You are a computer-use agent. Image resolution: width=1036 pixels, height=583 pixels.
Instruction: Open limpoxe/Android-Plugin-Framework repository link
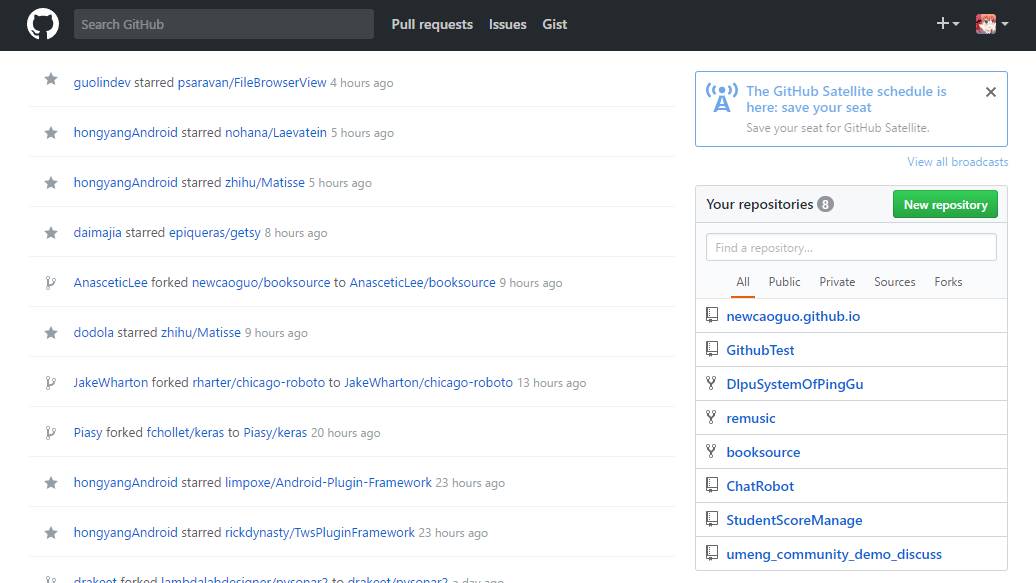328,483
